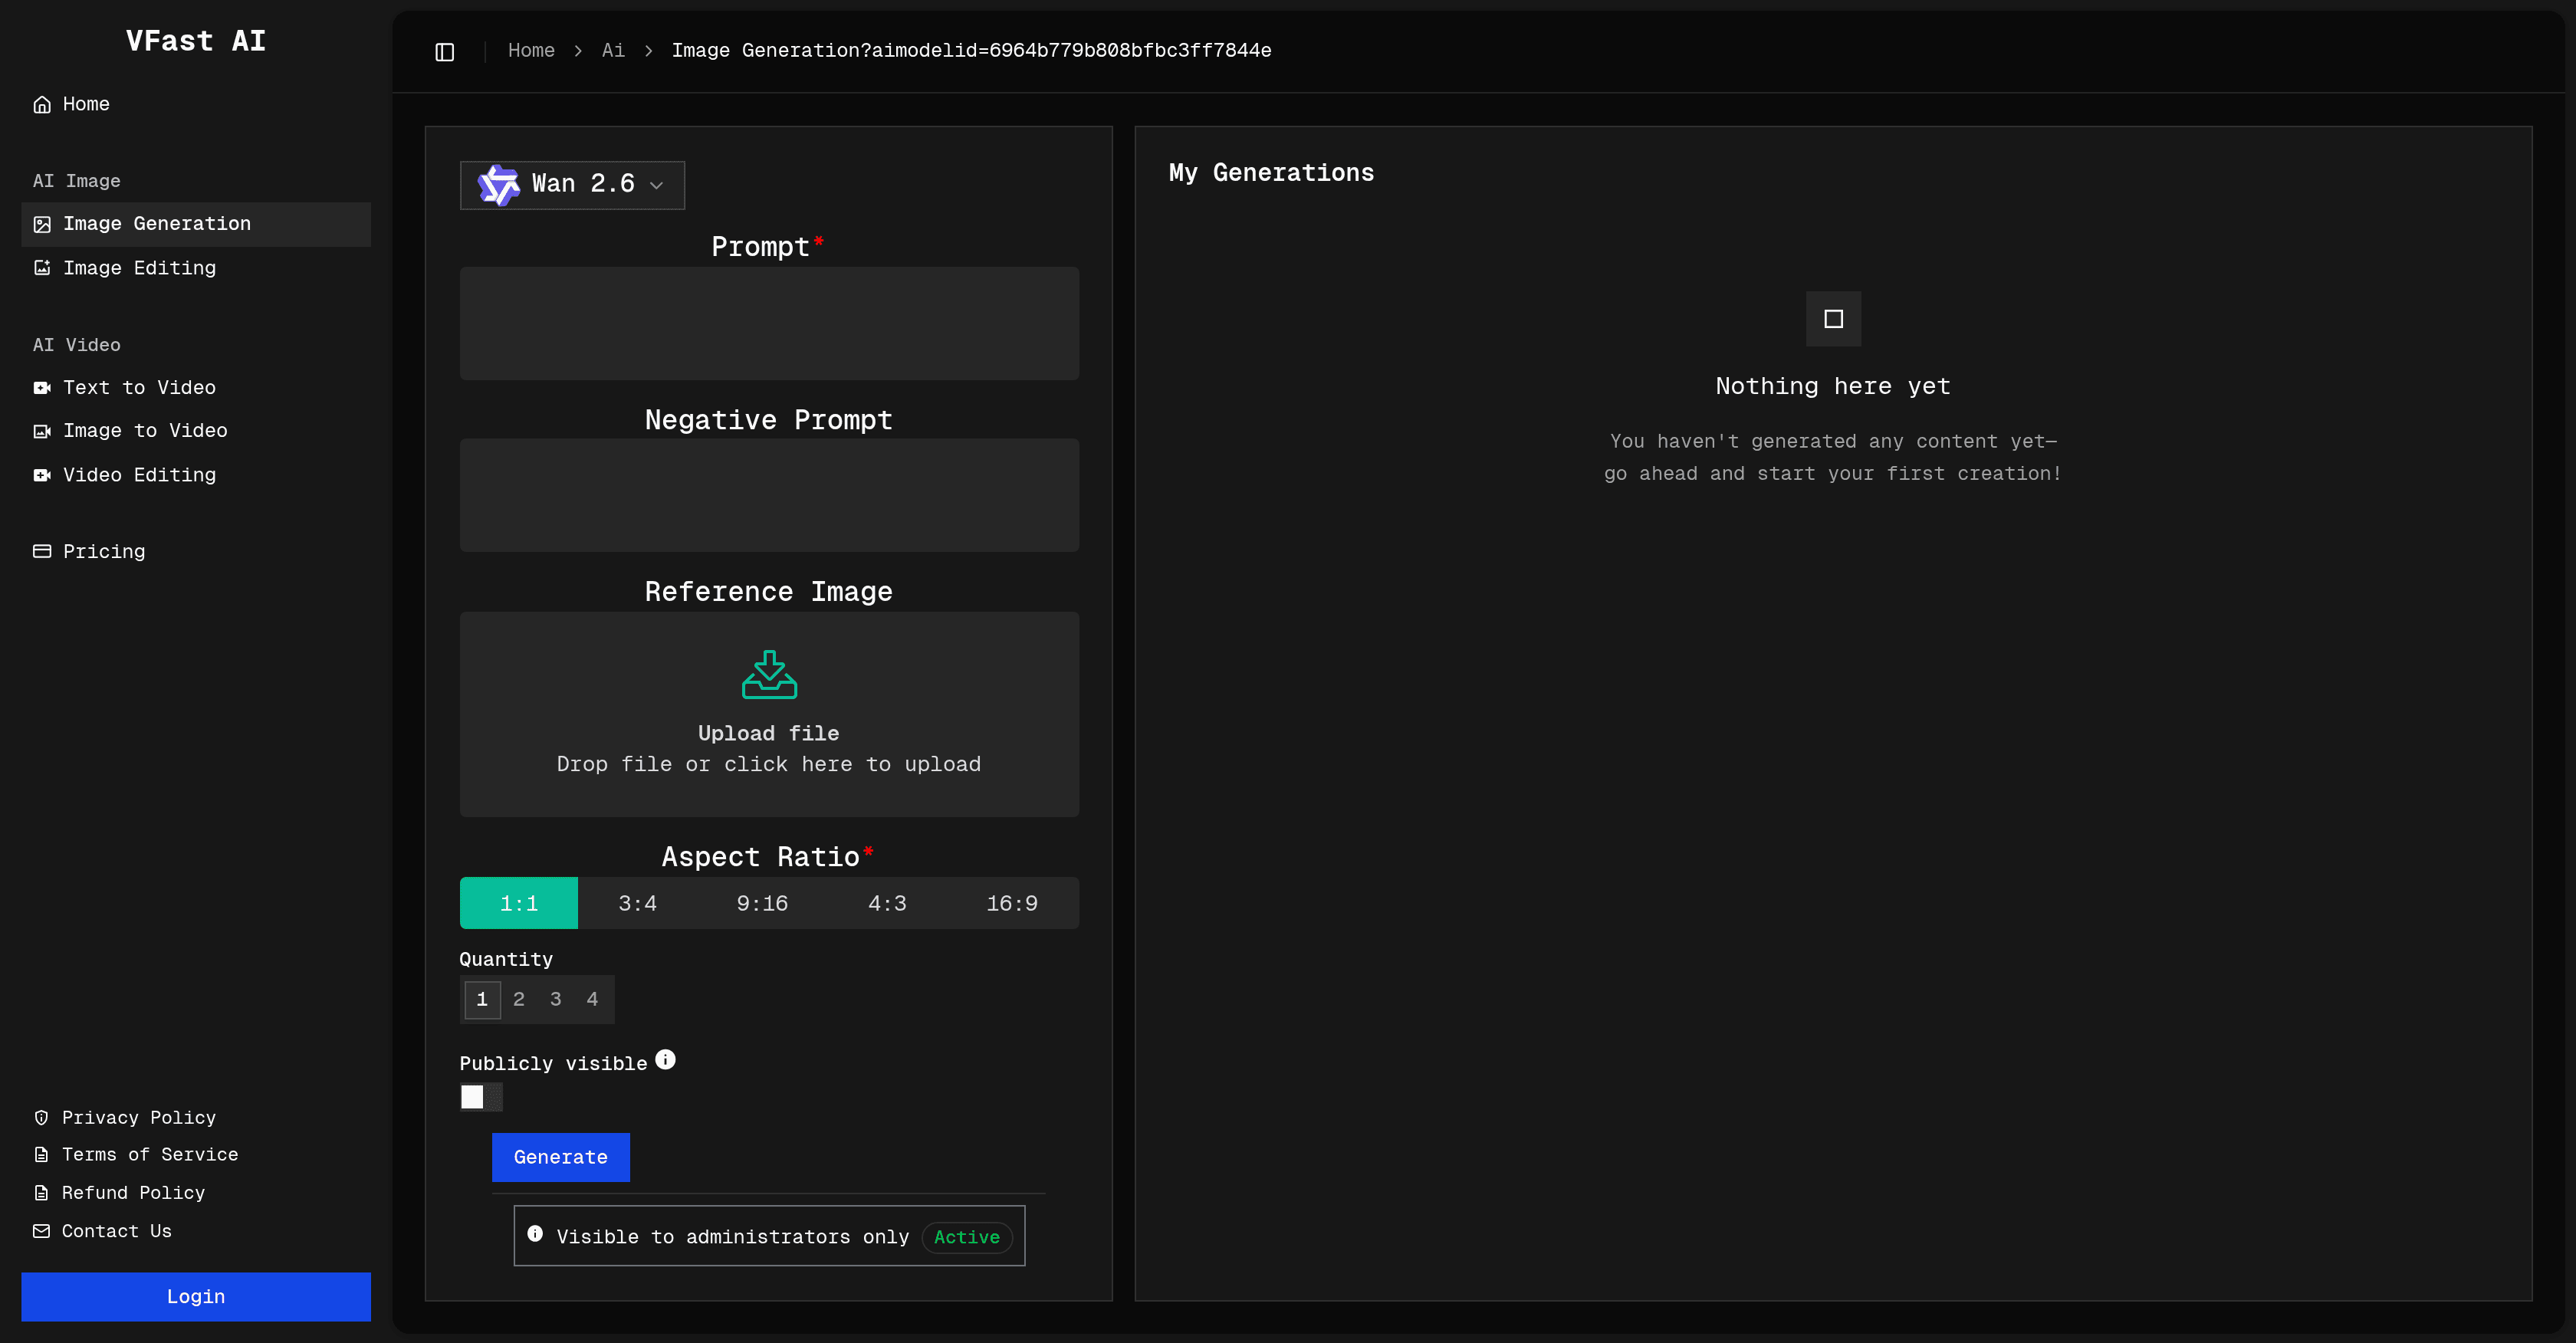Click the Image Generation icon in sidebar
The image size is (2576, 1343).
tap(42, 224)
